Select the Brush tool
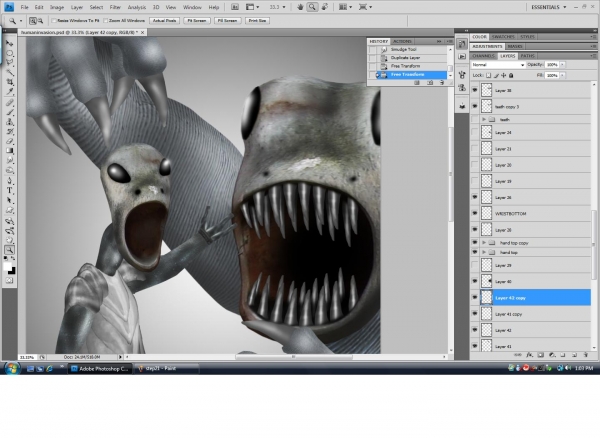Viewport: 600px width, 438px height. [x=10, y=112]
